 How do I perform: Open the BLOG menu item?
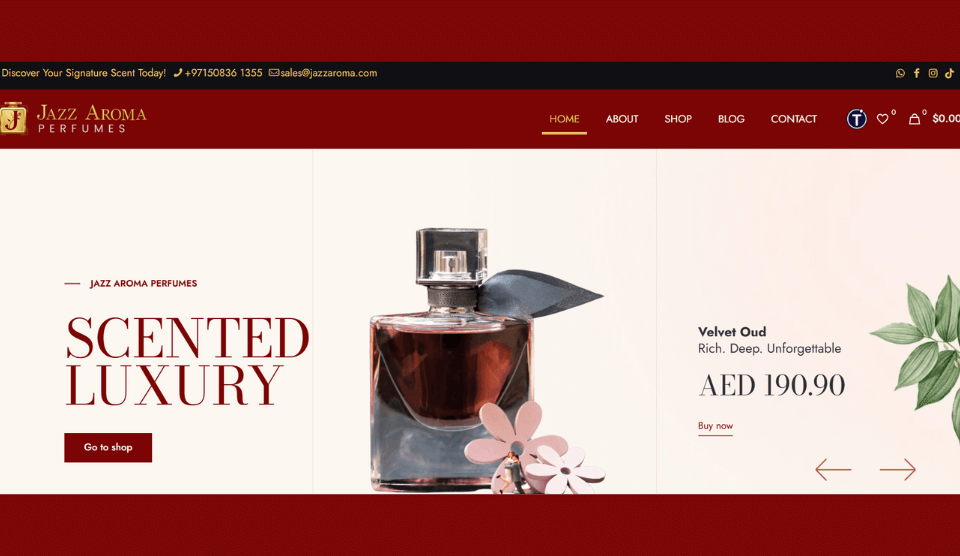[x=731, y=119]
